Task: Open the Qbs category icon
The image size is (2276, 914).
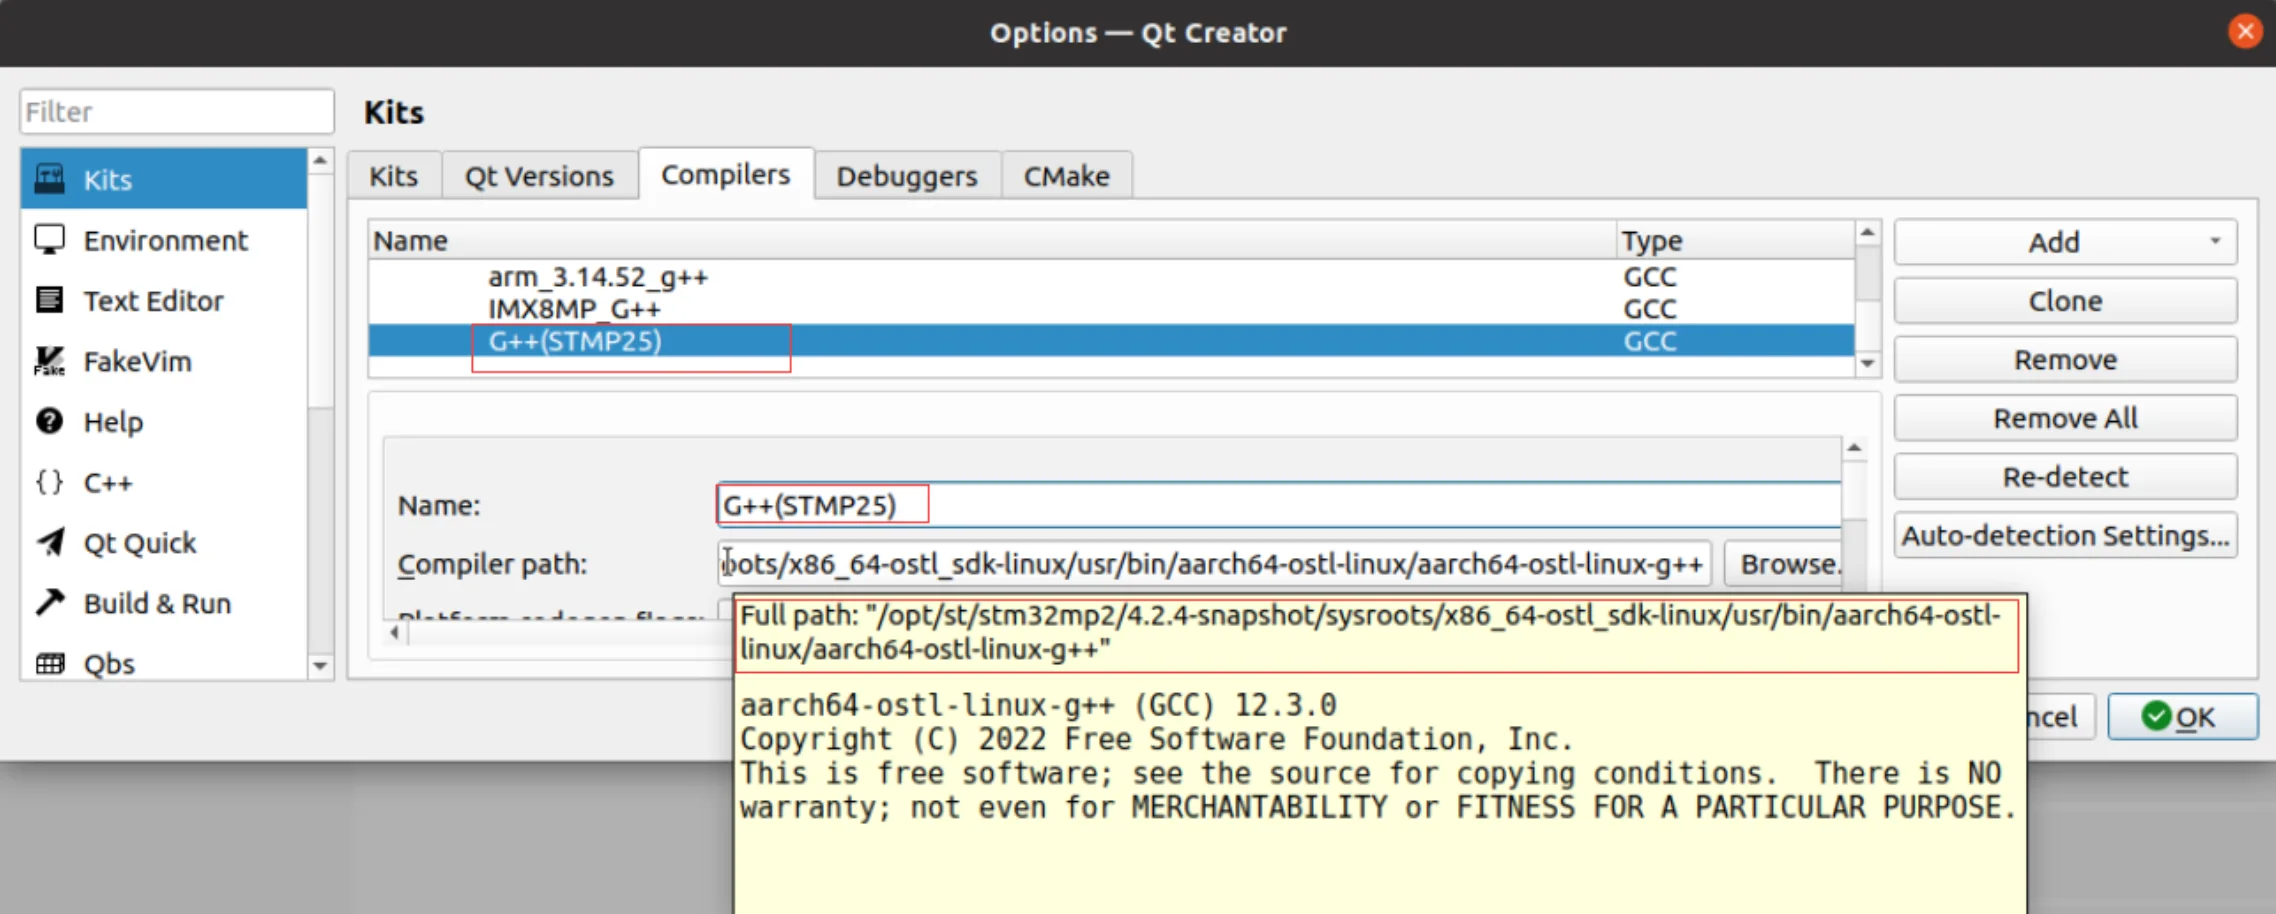Action: click(49, 663)
